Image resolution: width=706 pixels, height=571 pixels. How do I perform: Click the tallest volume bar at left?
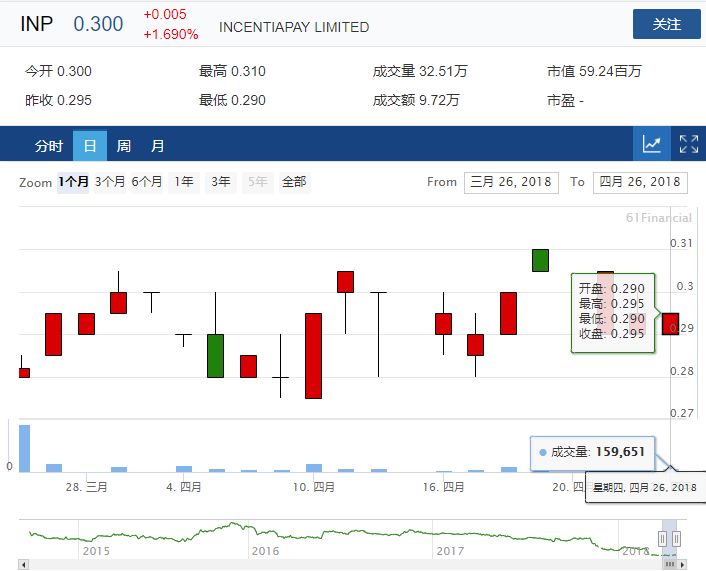coord(24,449)
